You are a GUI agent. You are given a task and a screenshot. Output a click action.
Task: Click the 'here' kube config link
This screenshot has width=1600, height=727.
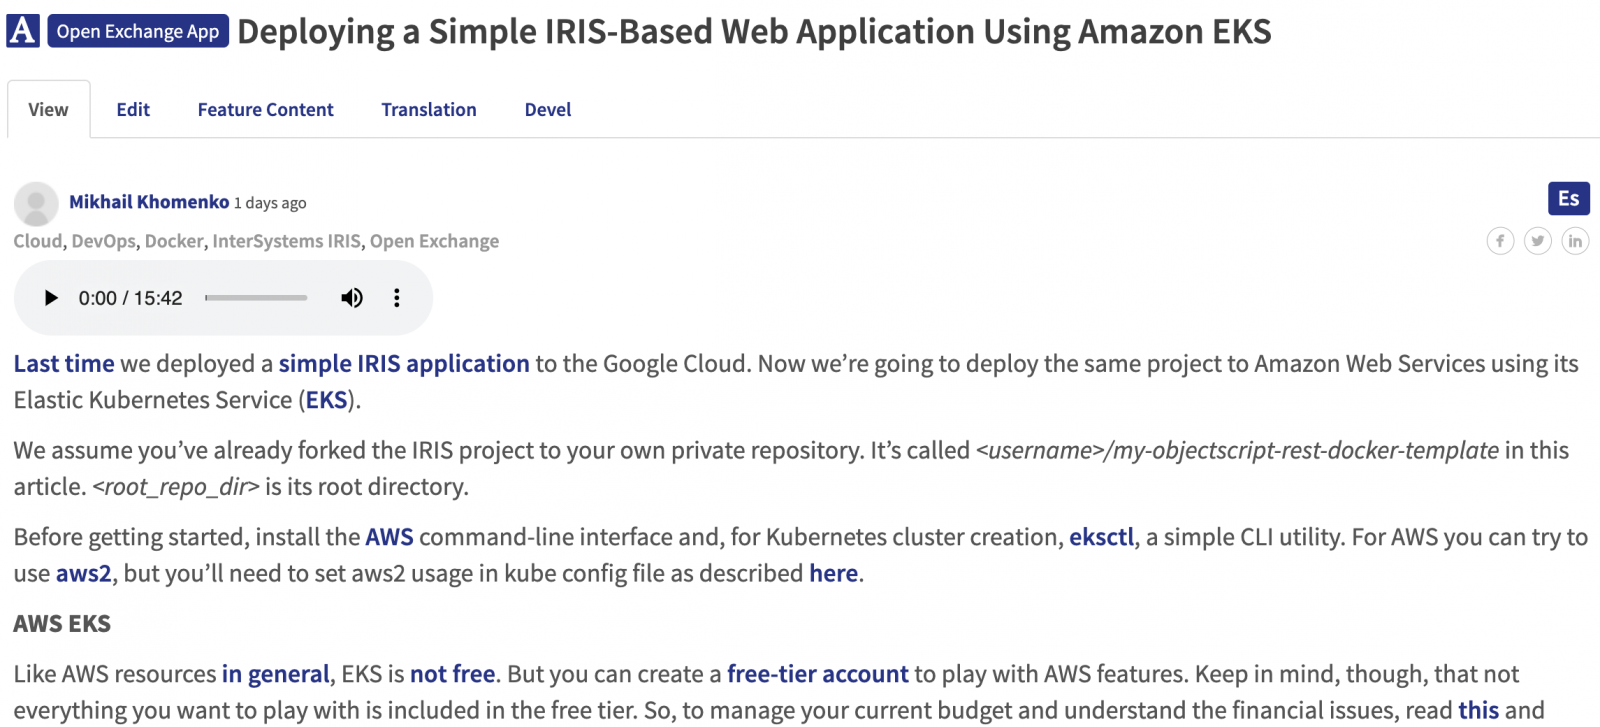(834, 573)
